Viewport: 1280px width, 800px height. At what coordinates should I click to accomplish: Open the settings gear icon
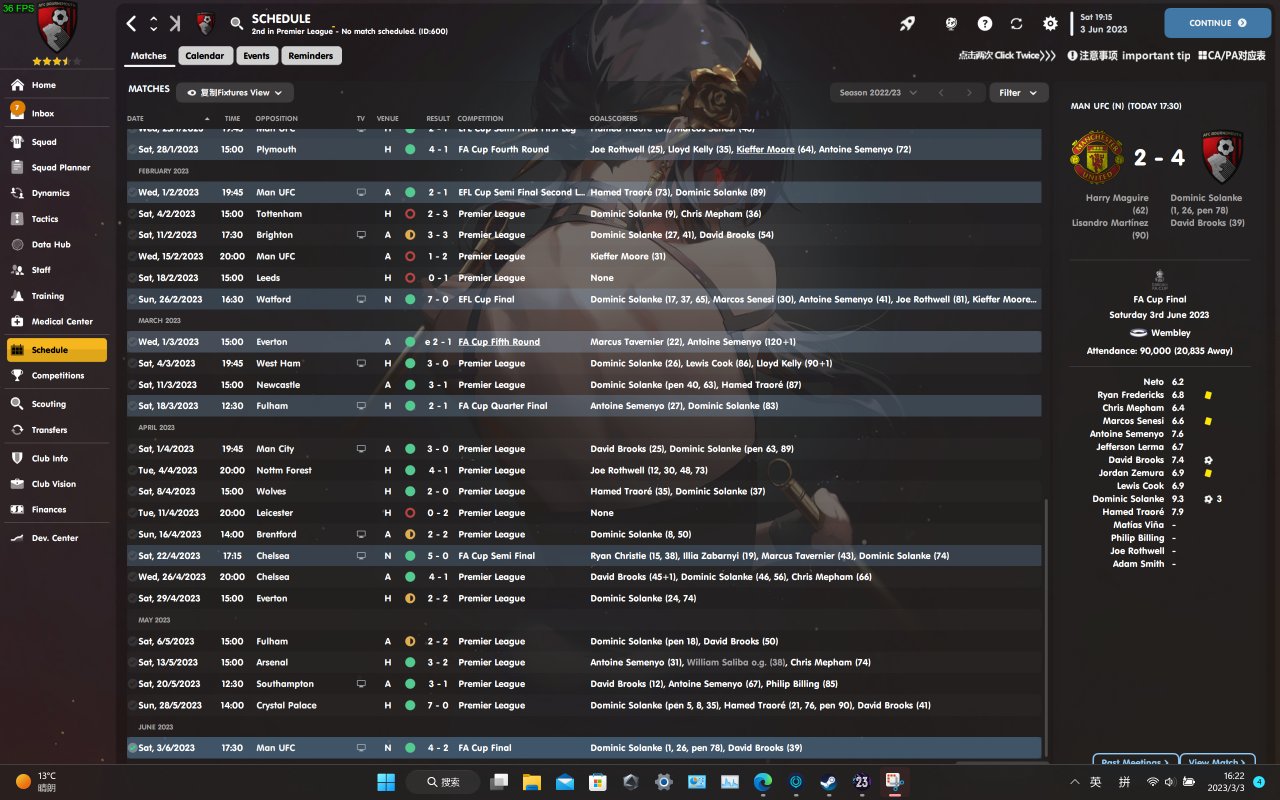(1050, 23)
